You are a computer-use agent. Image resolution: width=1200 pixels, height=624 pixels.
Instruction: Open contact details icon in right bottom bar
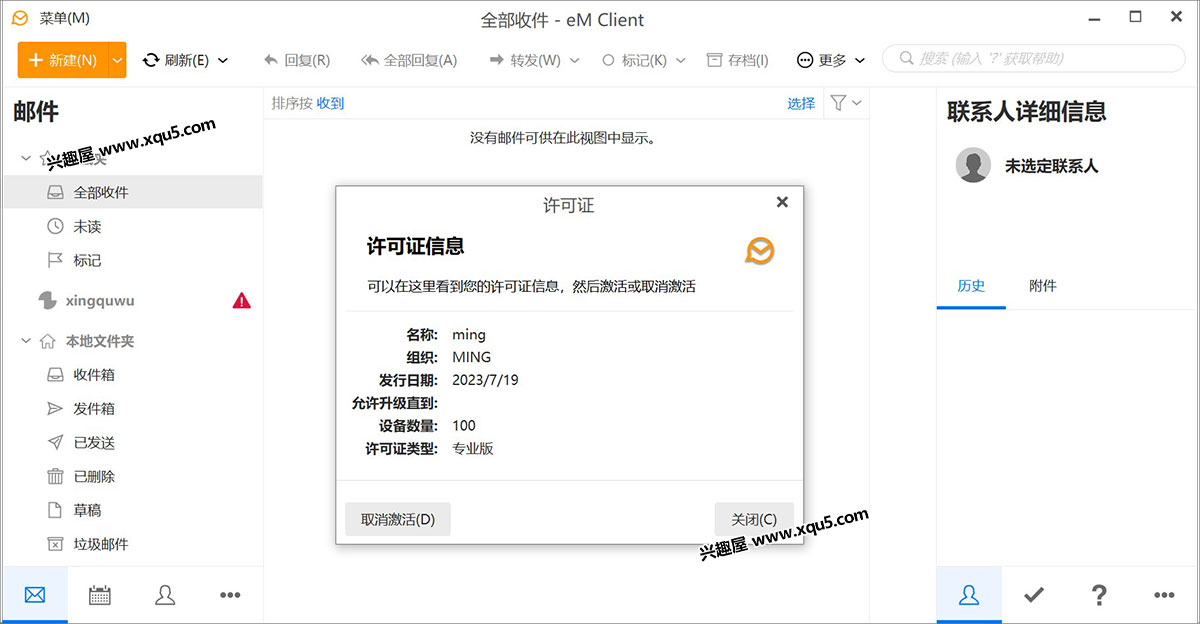point(969,595)
